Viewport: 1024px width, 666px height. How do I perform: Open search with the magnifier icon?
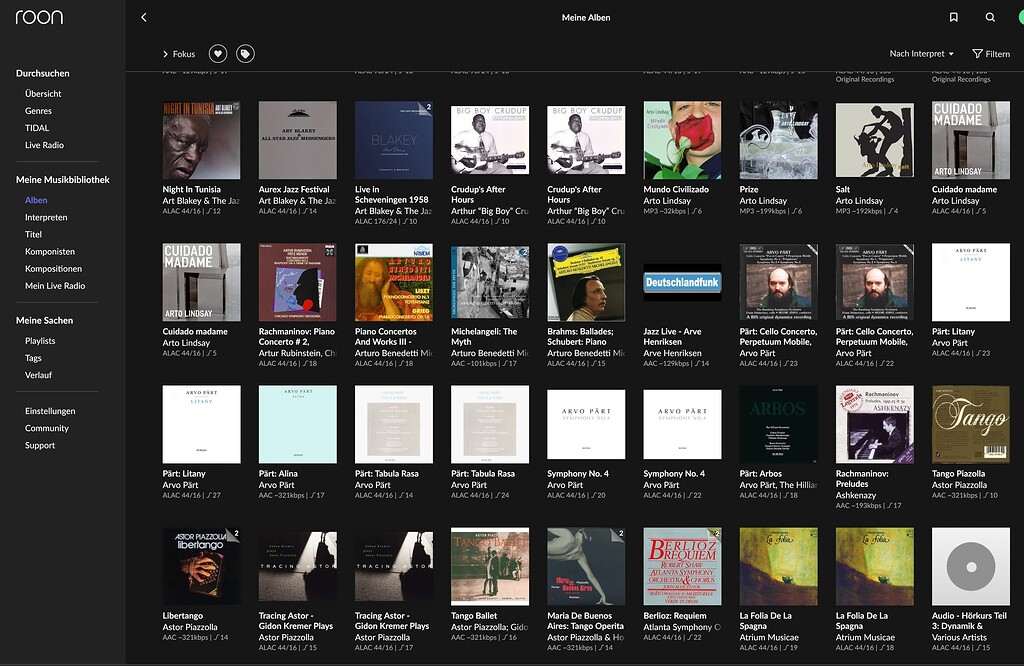(x=989, y=17)
